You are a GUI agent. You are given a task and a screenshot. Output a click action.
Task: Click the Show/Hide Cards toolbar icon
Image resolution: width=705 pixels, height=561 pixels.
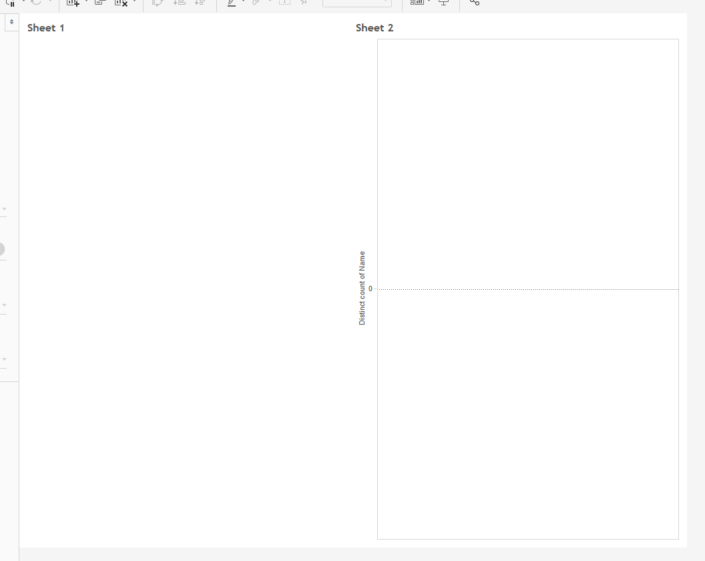(417, 2)
